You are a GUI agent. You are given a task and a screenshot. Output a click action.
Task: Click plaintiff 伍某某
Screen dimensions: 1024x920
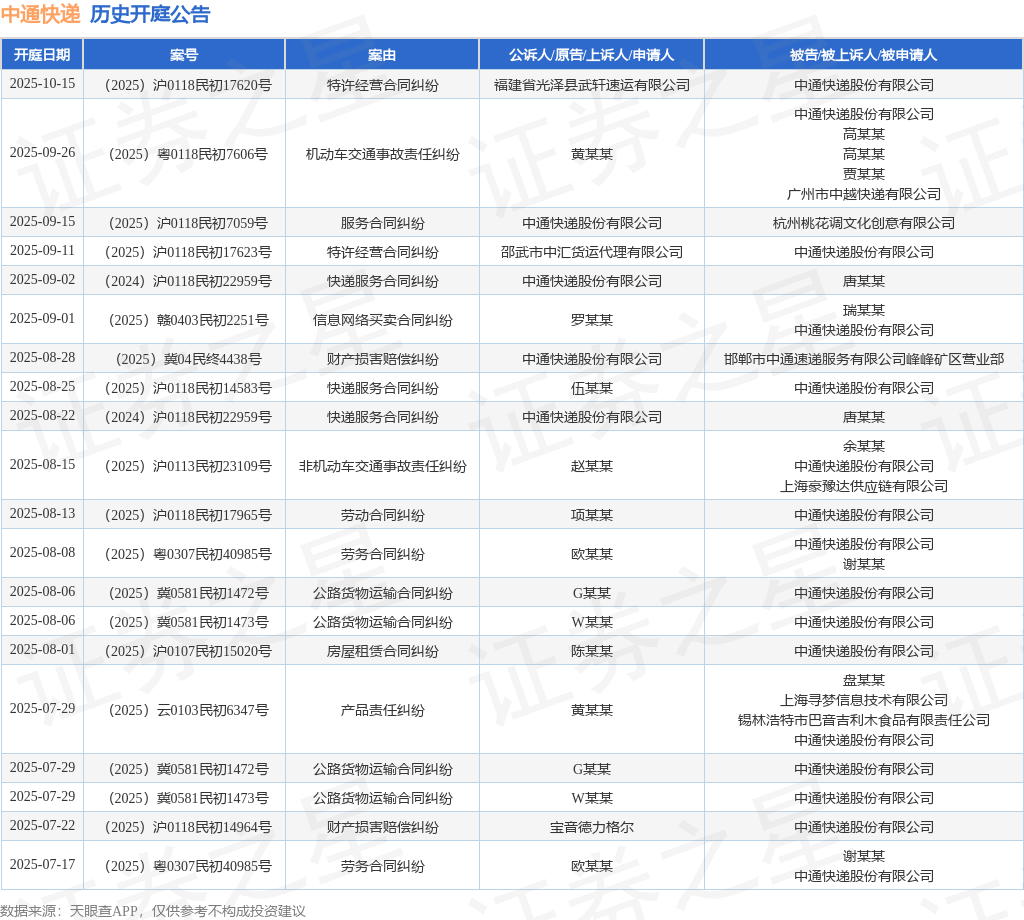pos(592,388)
